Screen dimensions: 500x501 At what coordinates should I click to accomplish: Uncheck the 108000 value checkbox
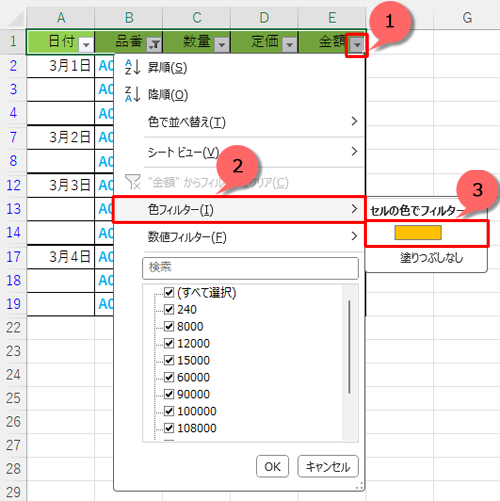pos(169,428)
